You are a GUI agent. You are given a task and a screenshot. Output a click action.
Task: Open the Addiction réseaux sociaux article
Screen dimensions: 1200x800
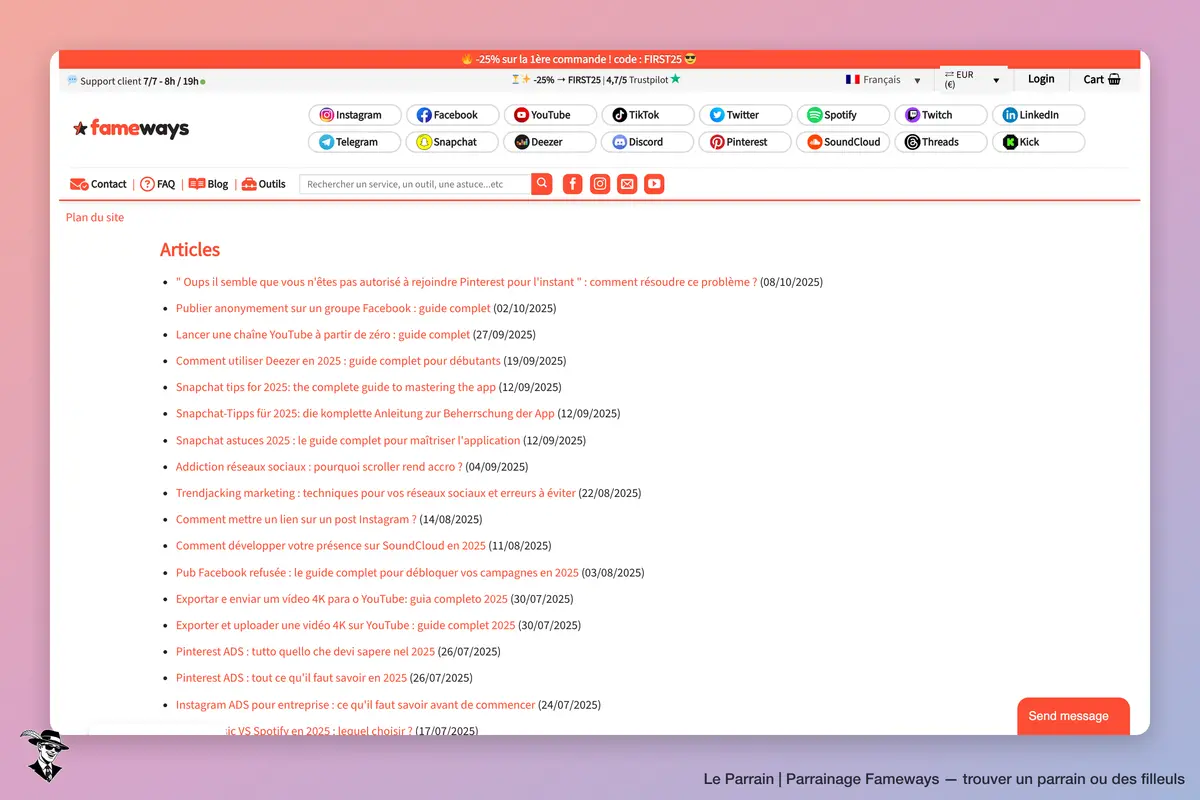(x=319, y=467)
